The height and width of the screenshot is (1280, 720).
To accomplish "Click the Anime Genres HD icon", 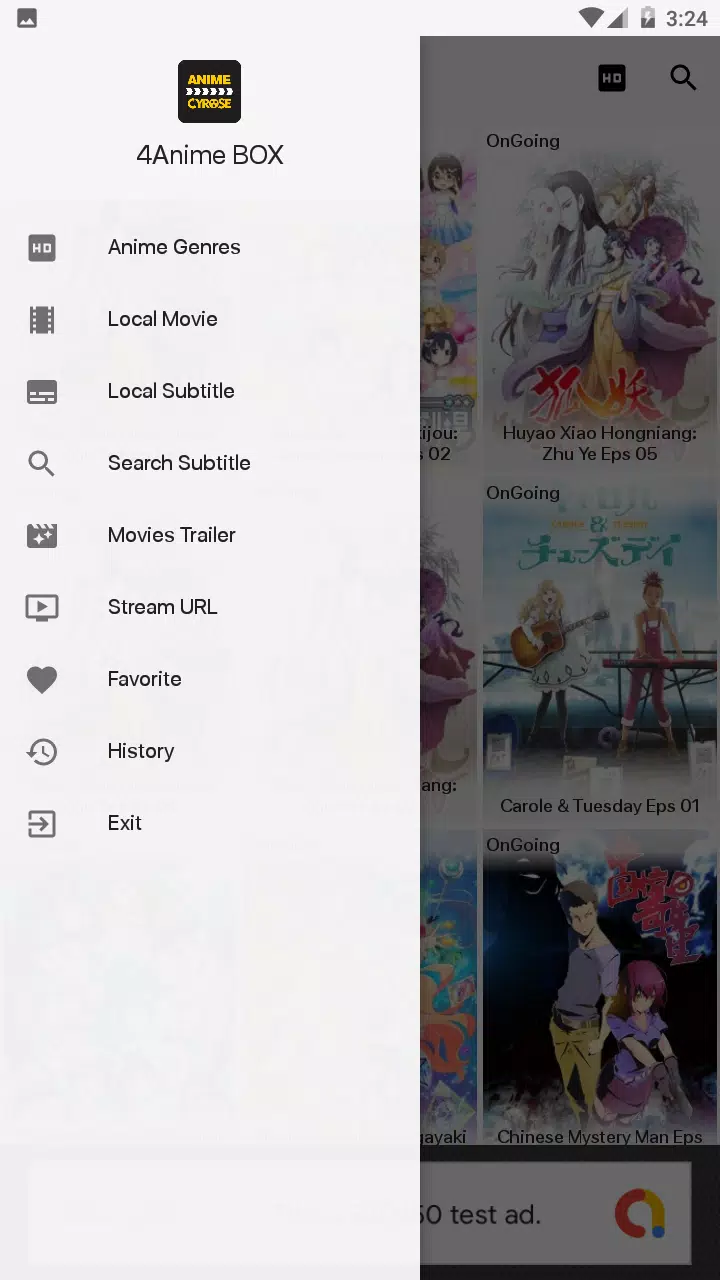I will [41, 247].
